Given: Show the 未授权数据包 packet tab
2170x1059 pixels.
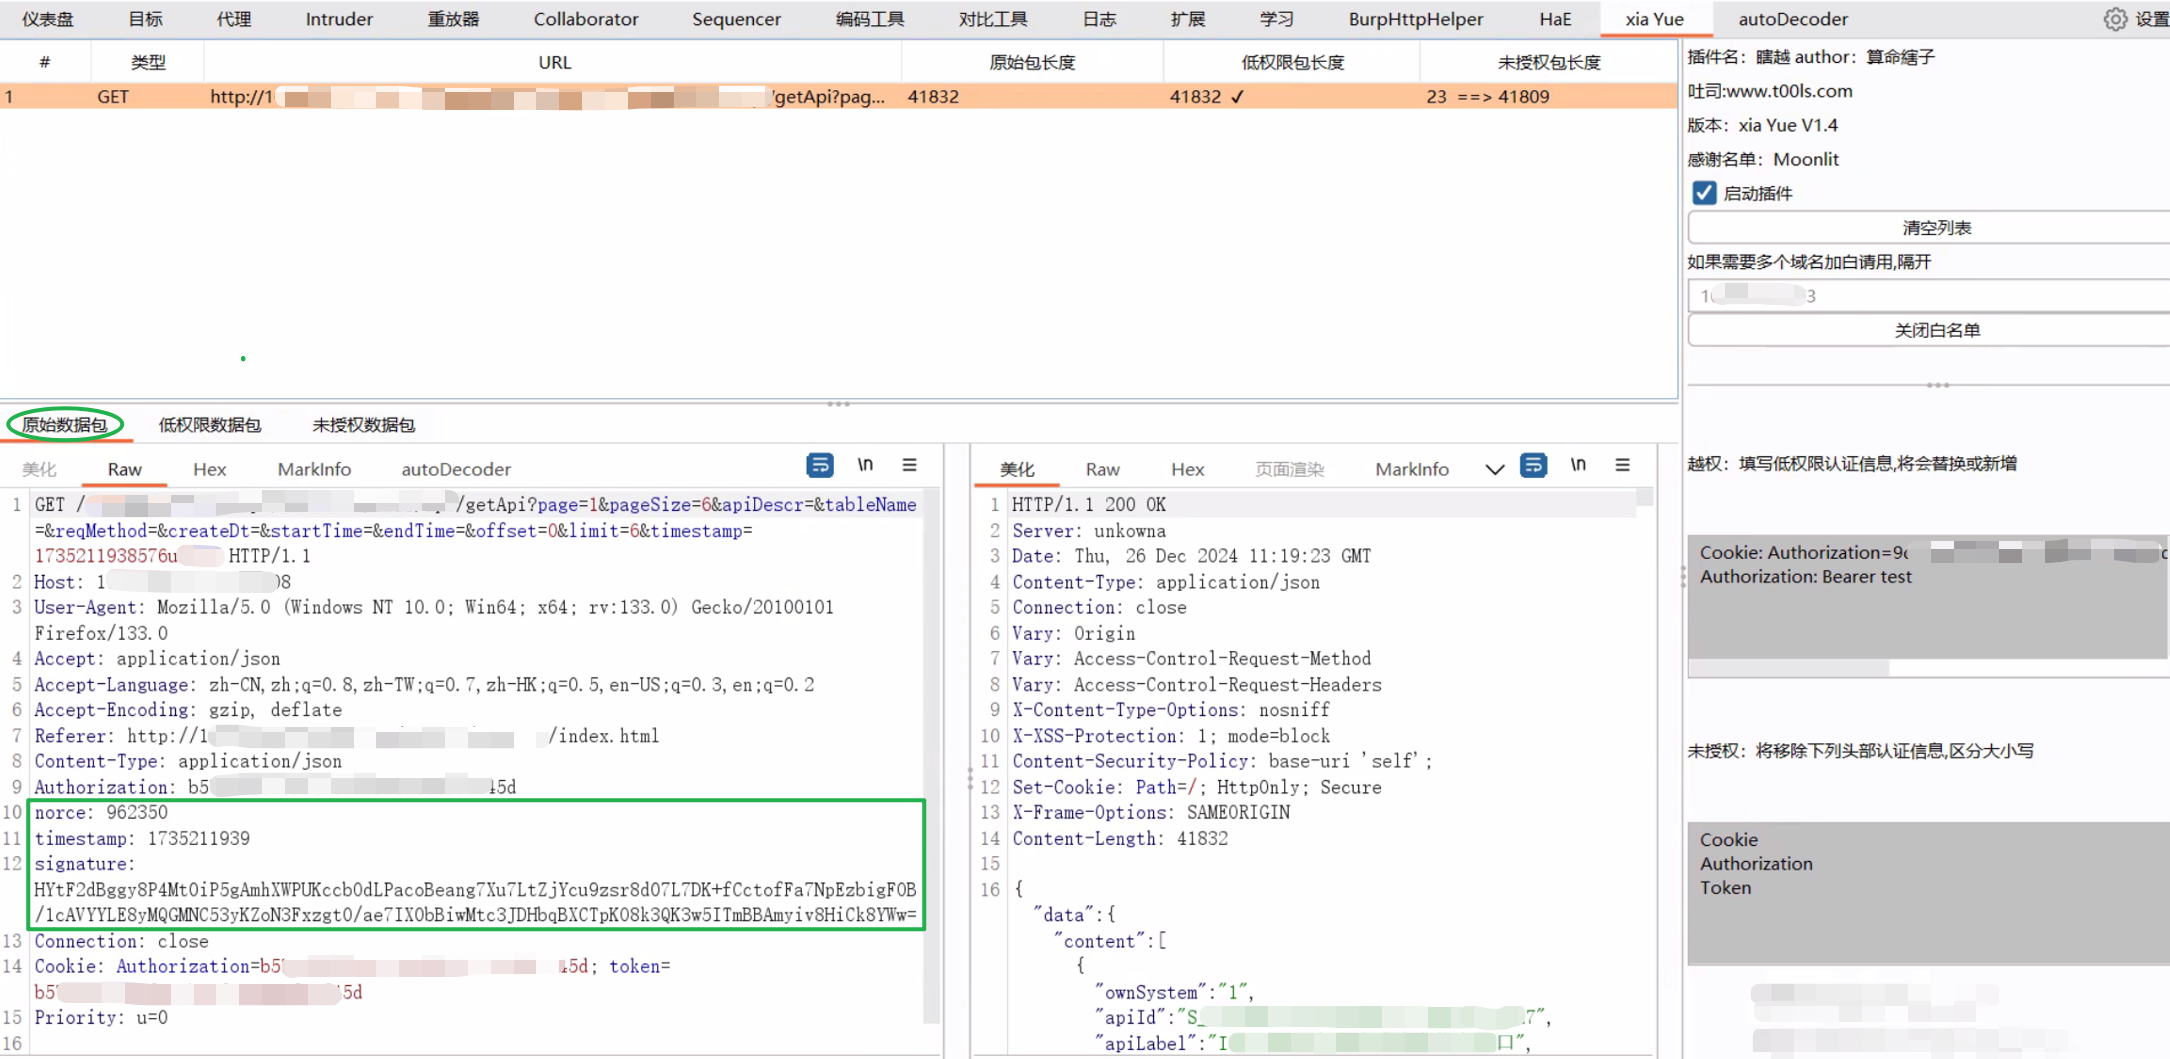Looking at the screenshot, I should point(364,425).
